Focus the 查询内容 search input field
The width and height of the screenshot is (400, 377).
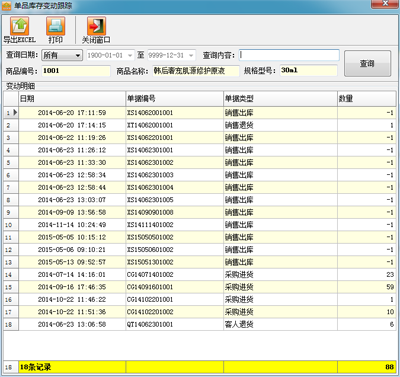[x=289, y=55]
